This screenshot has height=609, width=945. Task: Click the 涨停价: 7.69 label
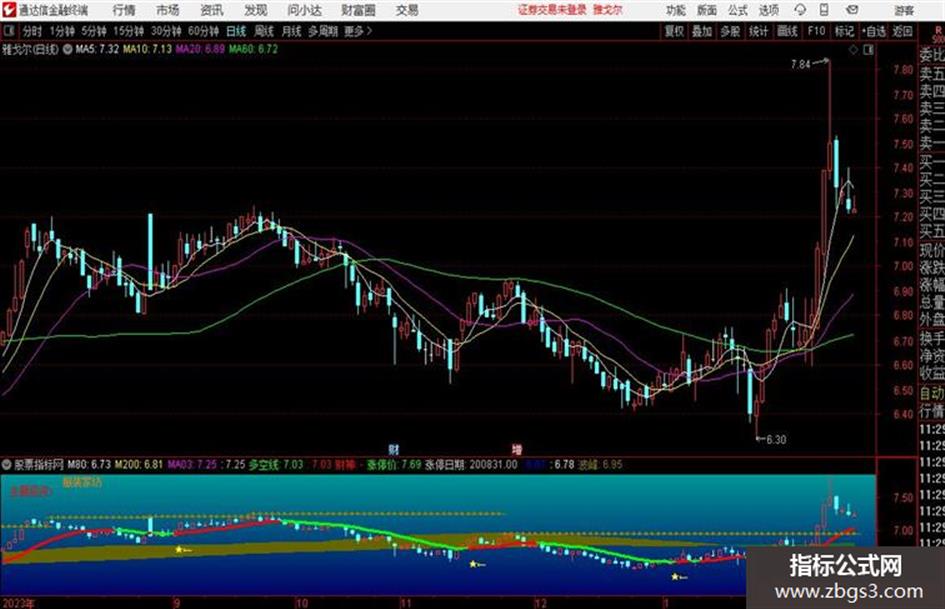click(x=394, y=465)
